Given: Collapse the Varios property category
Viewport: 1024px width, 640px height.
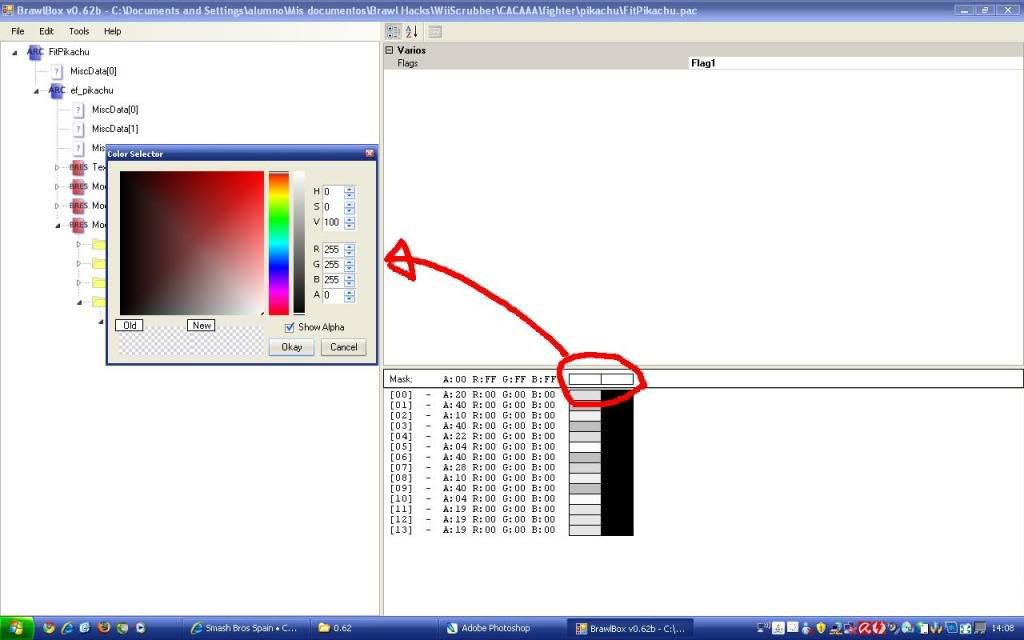Looking at the screenshot, I should 390,50.
